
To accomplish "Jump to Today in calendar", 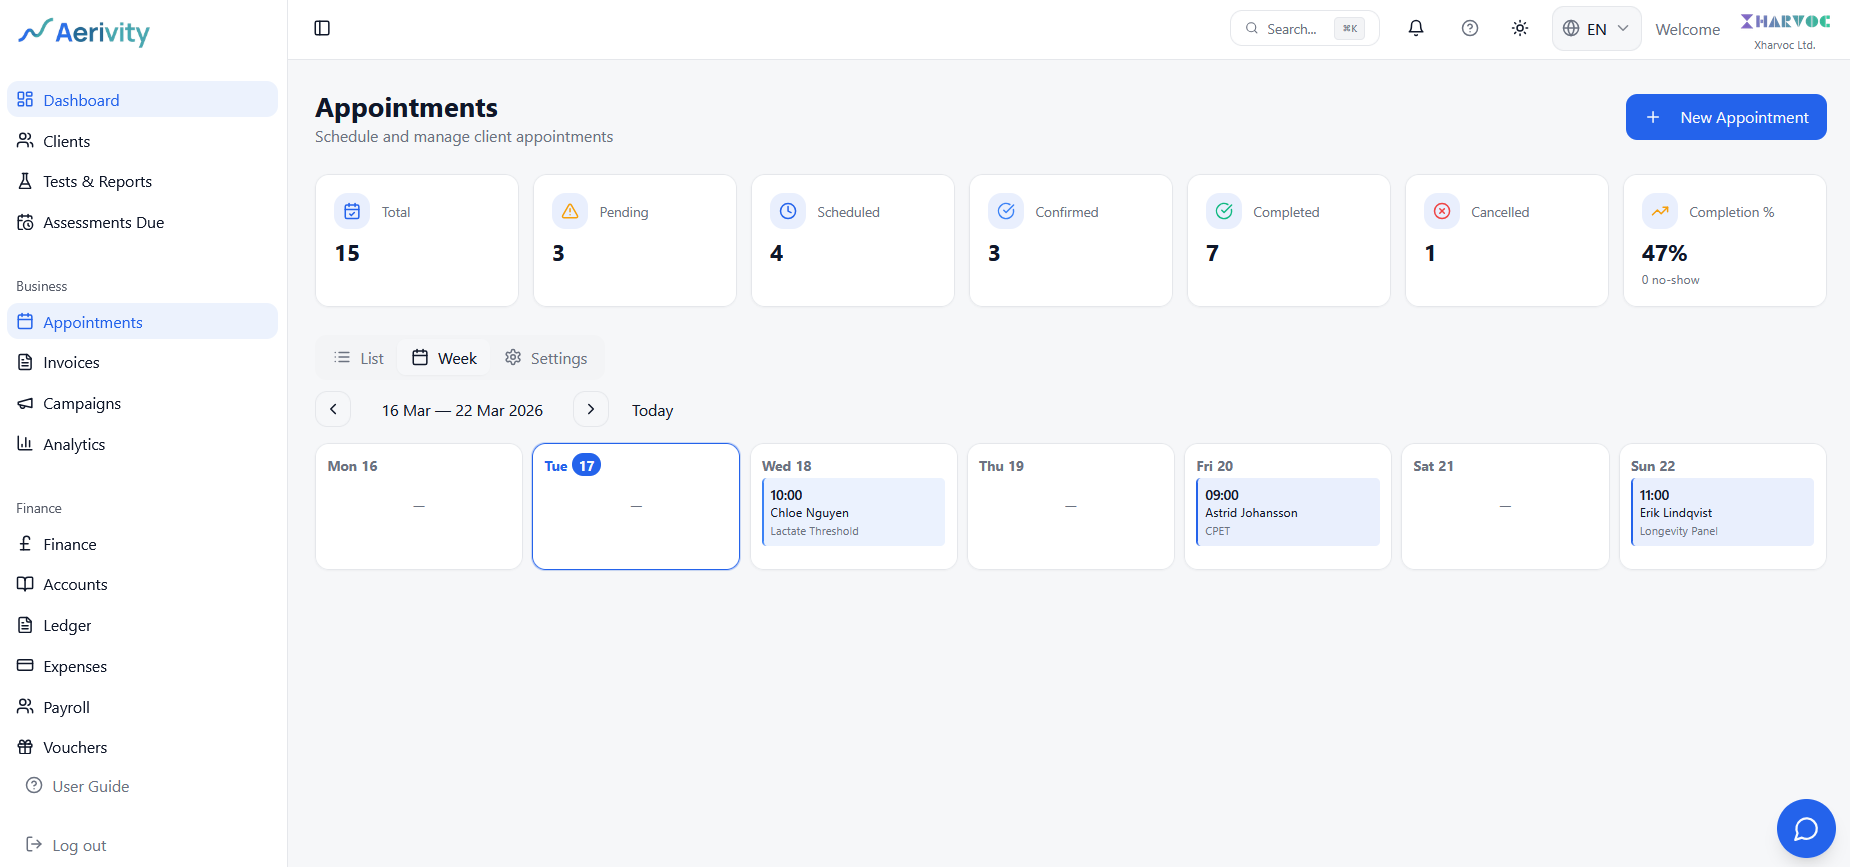I will 652,410.
